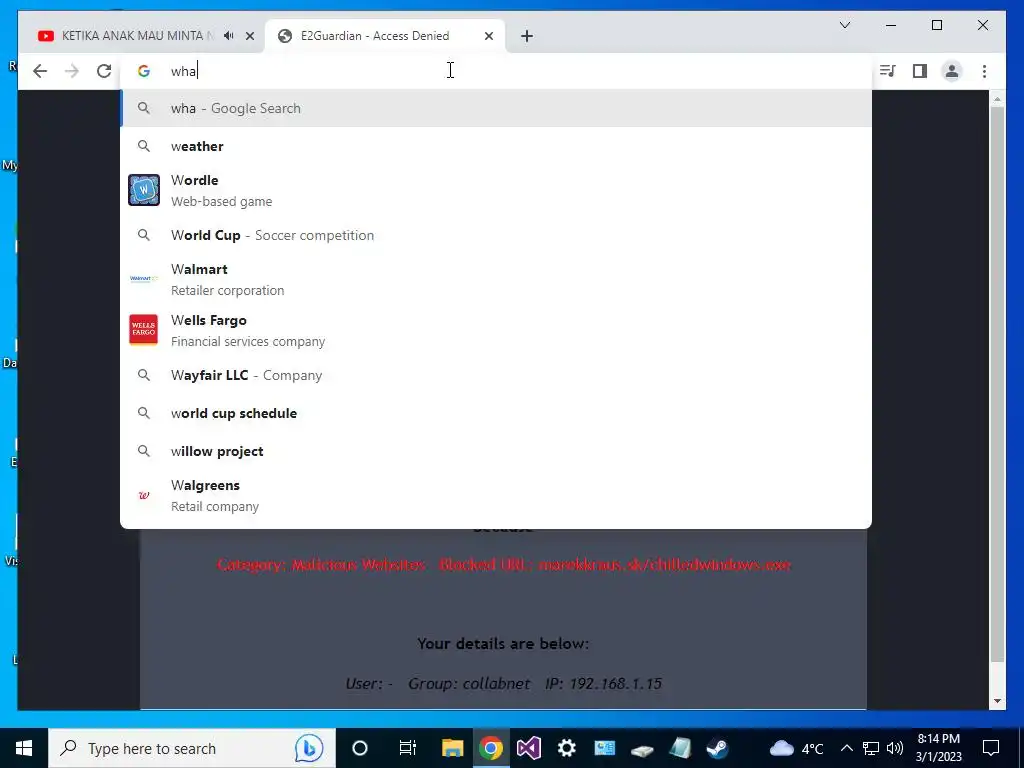The width and height of the screenshot is (1024, 768).
Task: Click the blocked URL category text
Action: [504, 564]
